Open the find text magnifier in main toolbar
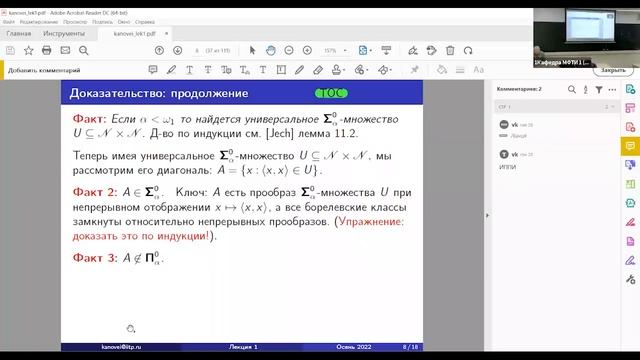 tap(84, 51)
